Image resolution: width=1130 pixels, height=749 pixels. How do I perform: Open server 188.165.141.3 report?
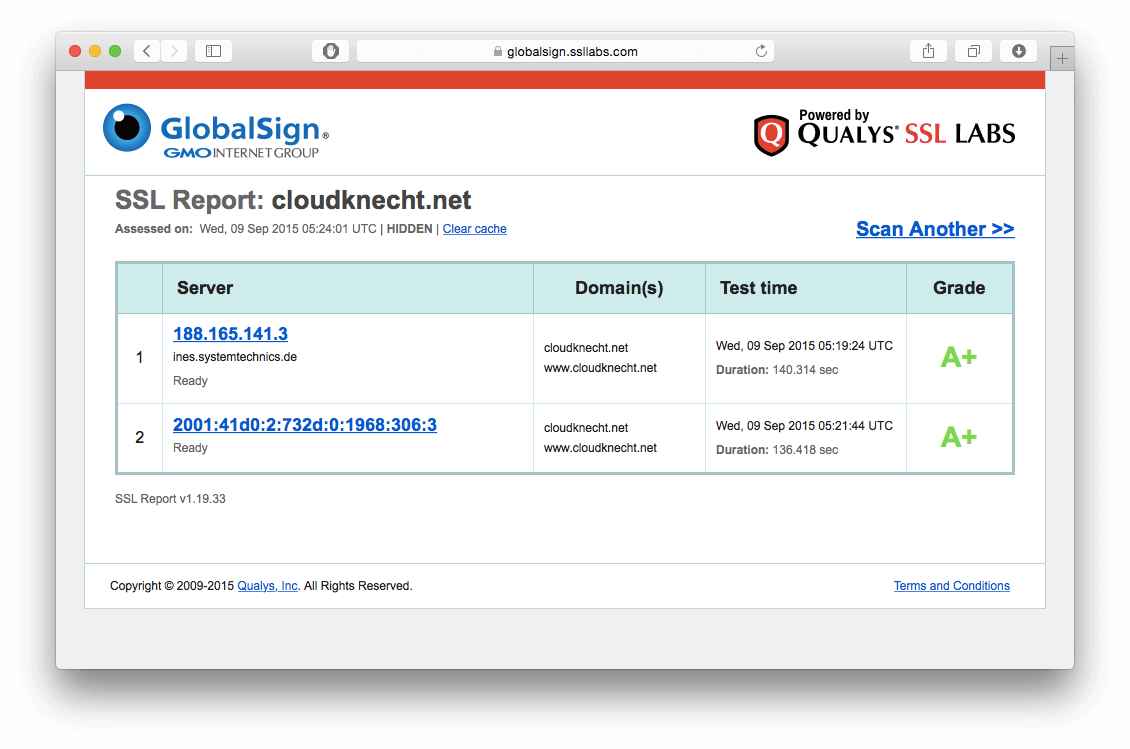click(x=230, y=334)
